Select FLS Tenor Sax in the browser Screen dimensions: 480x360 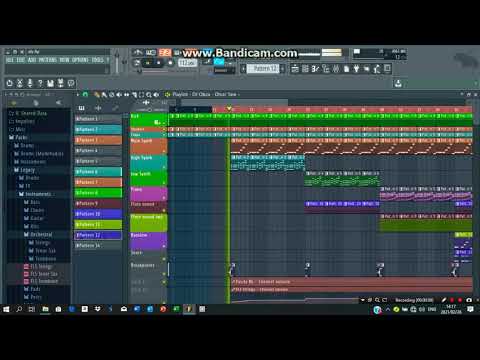(44, 274)
